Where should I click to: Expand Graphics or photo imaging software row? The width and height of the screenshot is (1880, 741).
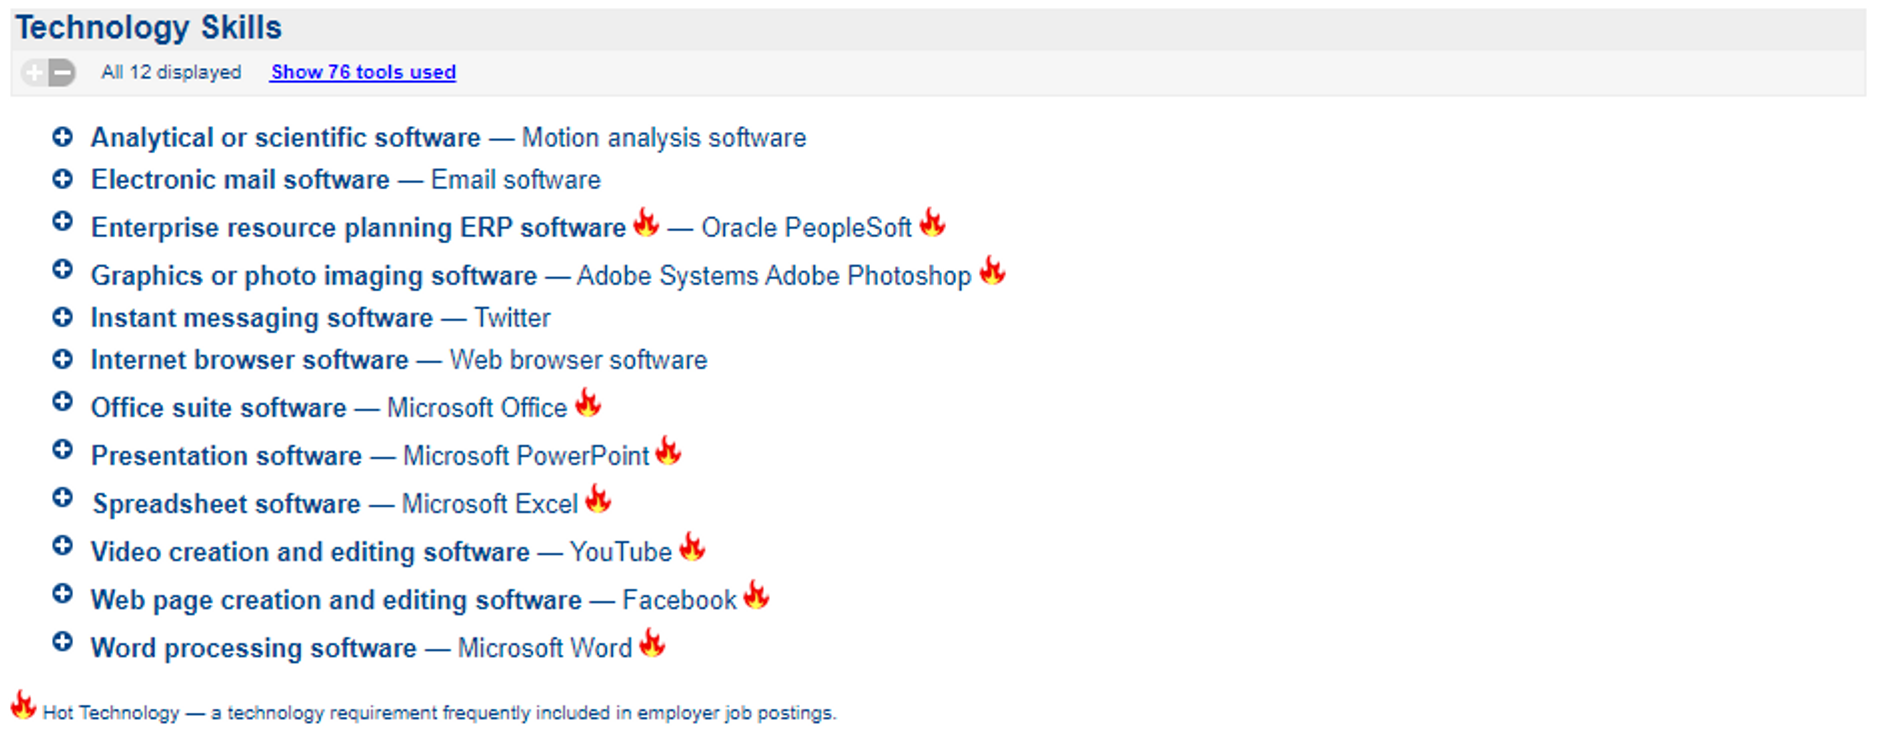click(x=62, y=269)
